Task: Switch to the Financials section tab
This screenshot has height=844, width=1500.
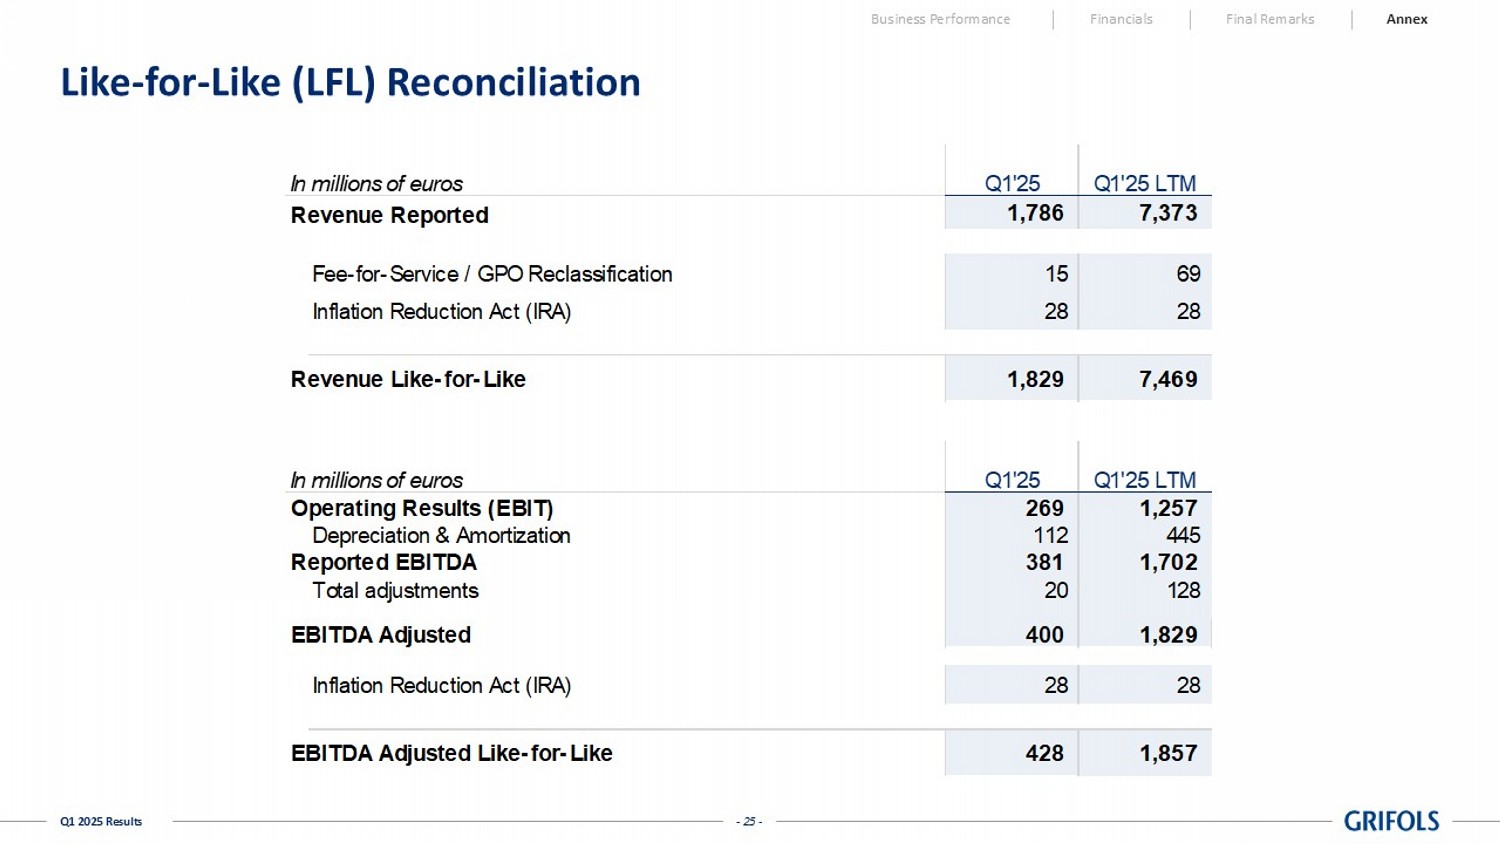Action: [x=1120, y=19]
